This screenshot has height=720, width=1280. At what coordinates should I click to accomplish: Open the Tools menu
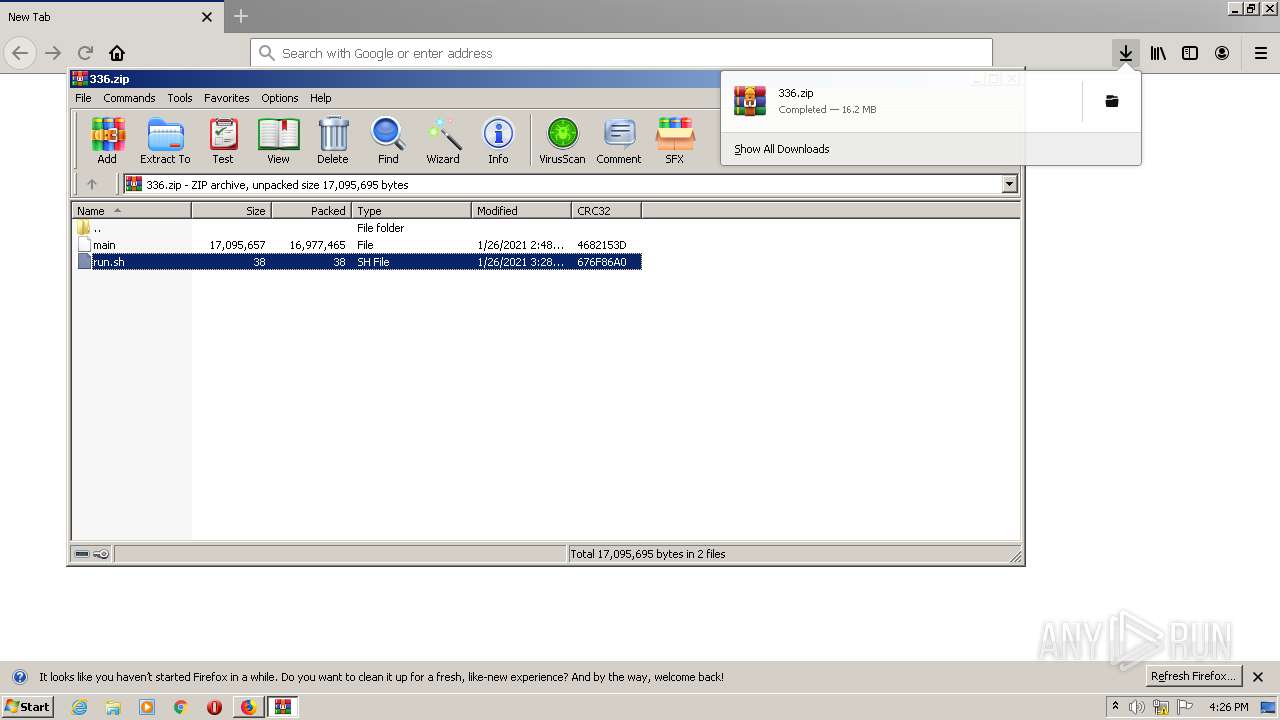tap(180, 98)
